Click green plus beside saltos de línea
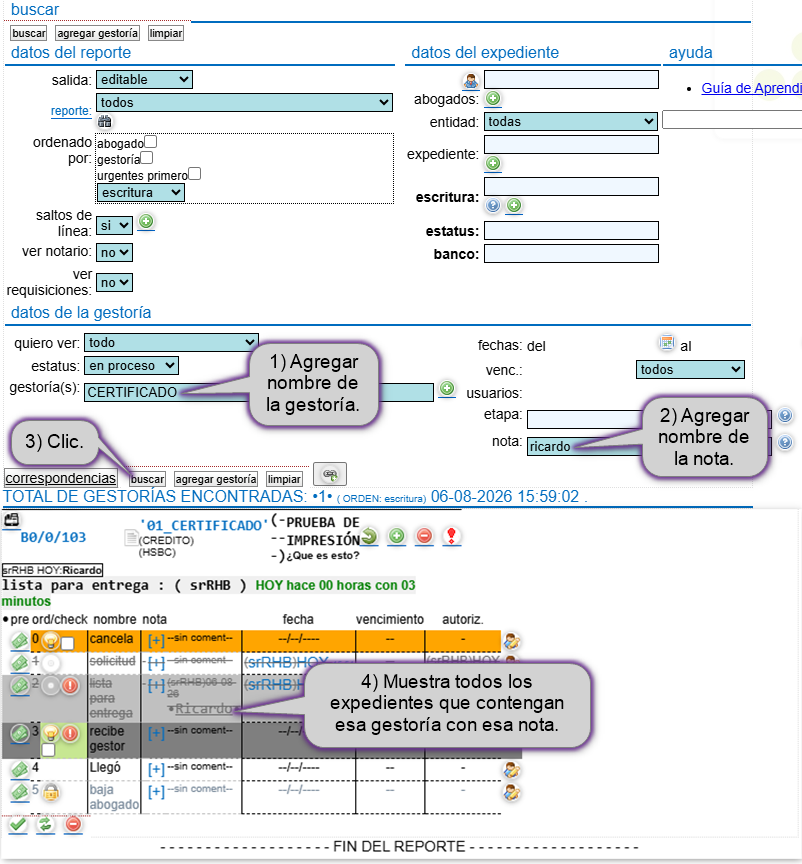The width and height of the screenshot is (802, 864). point(146,222)
